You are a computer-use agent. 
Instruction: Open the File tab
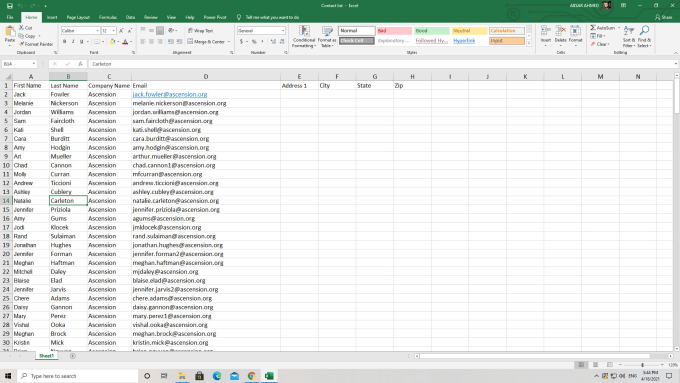pyautogui.click(x=10, y=17)
